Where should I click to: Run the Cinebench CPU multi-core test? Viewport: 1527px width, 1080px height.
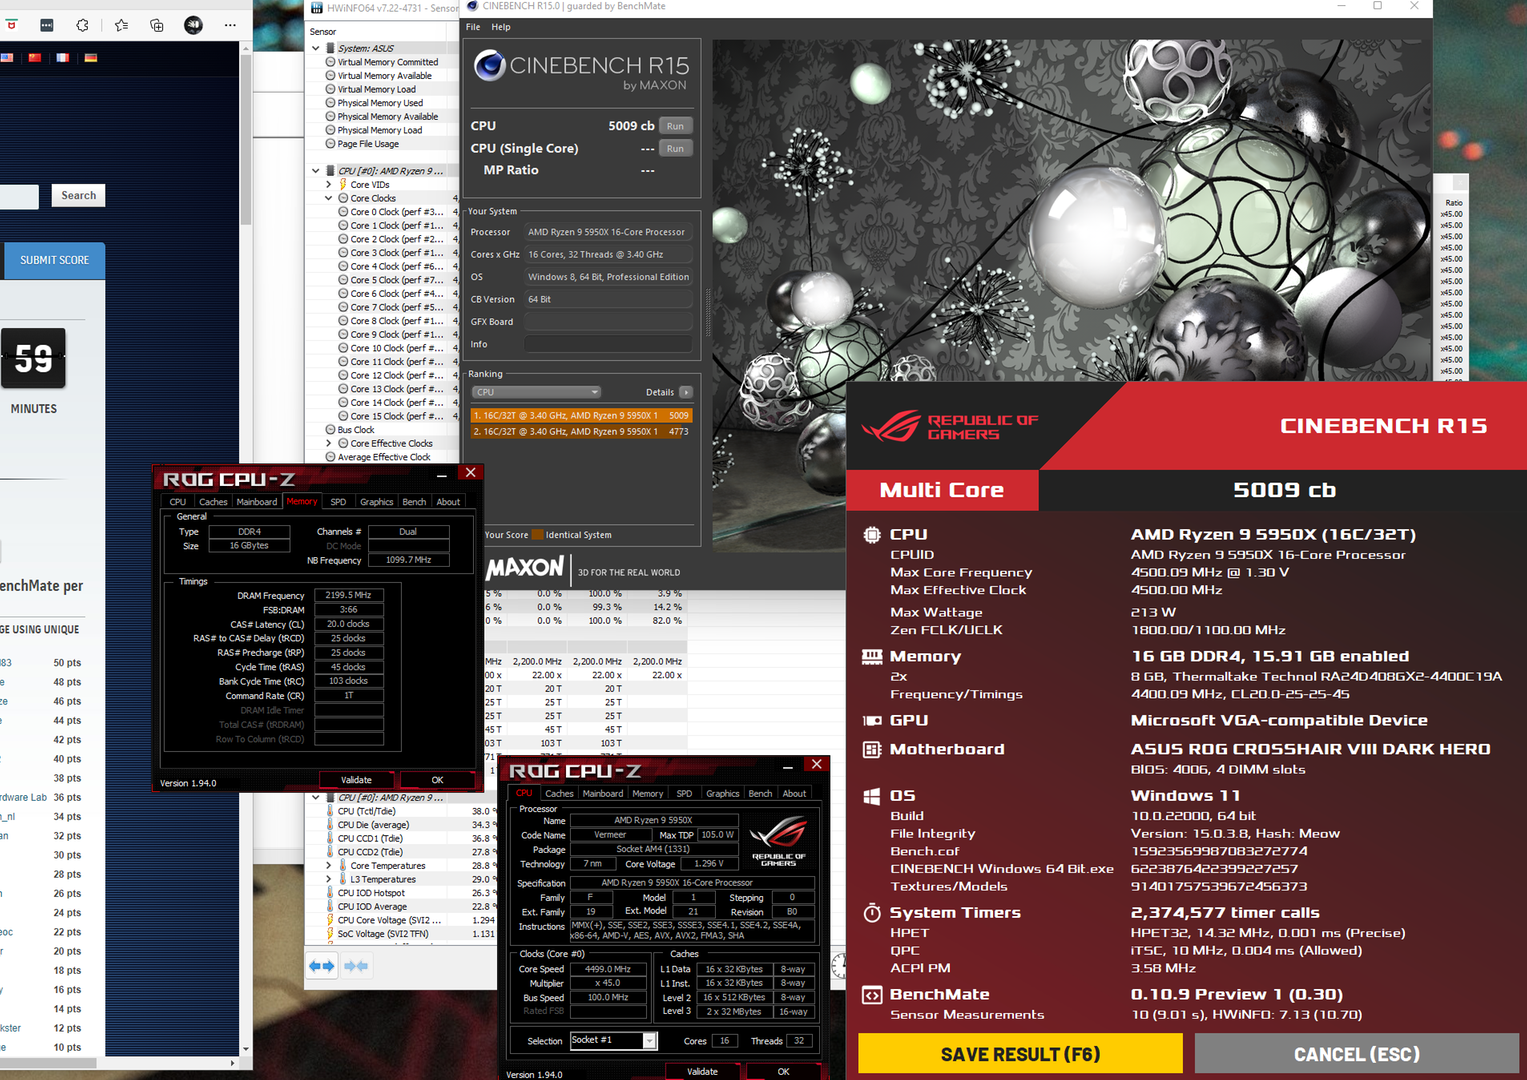(x=676, y=126)
